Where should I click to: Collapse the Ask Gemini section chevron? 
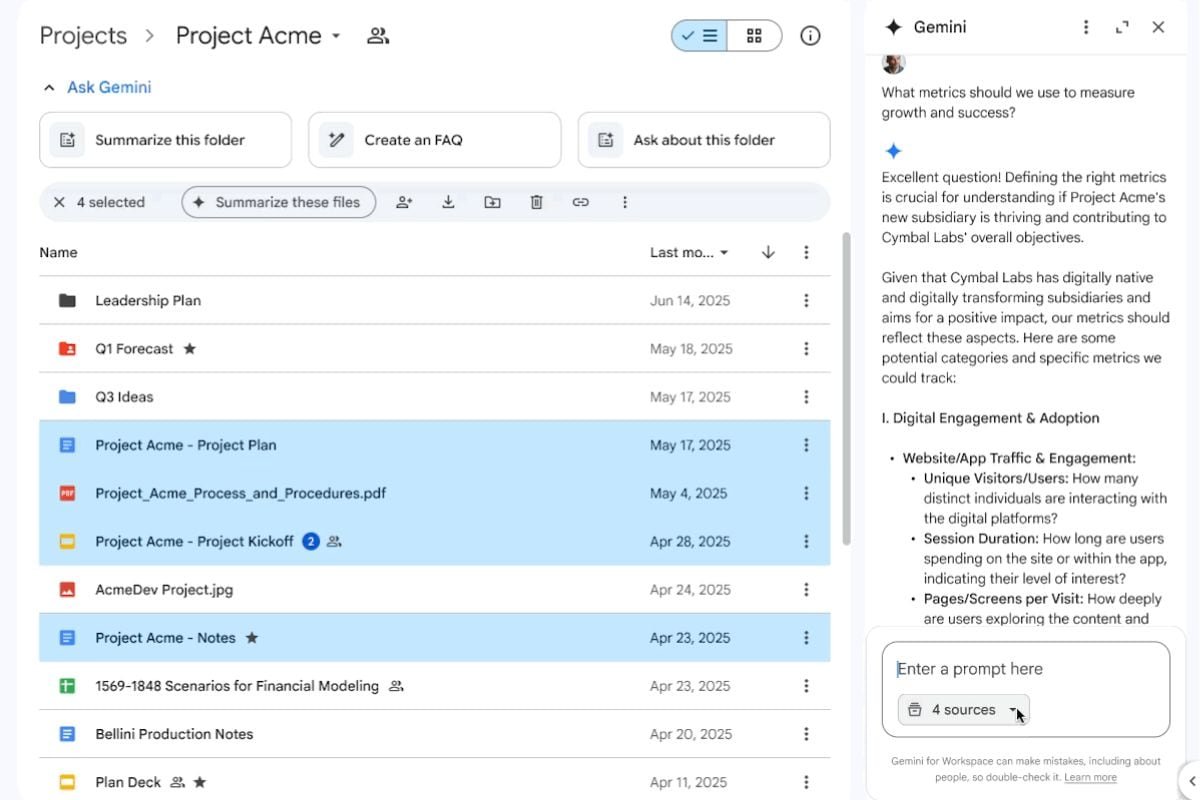tap(49, 88)
